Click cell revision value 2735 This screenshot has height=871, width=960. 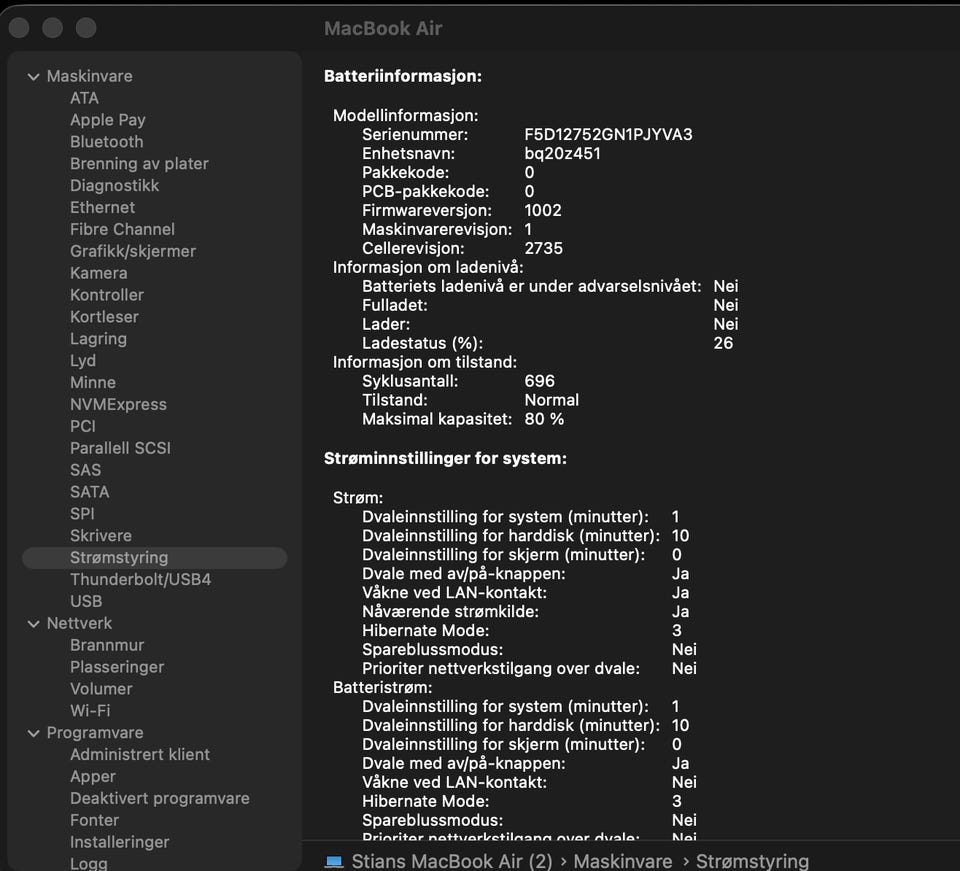[x=544, y=249]
